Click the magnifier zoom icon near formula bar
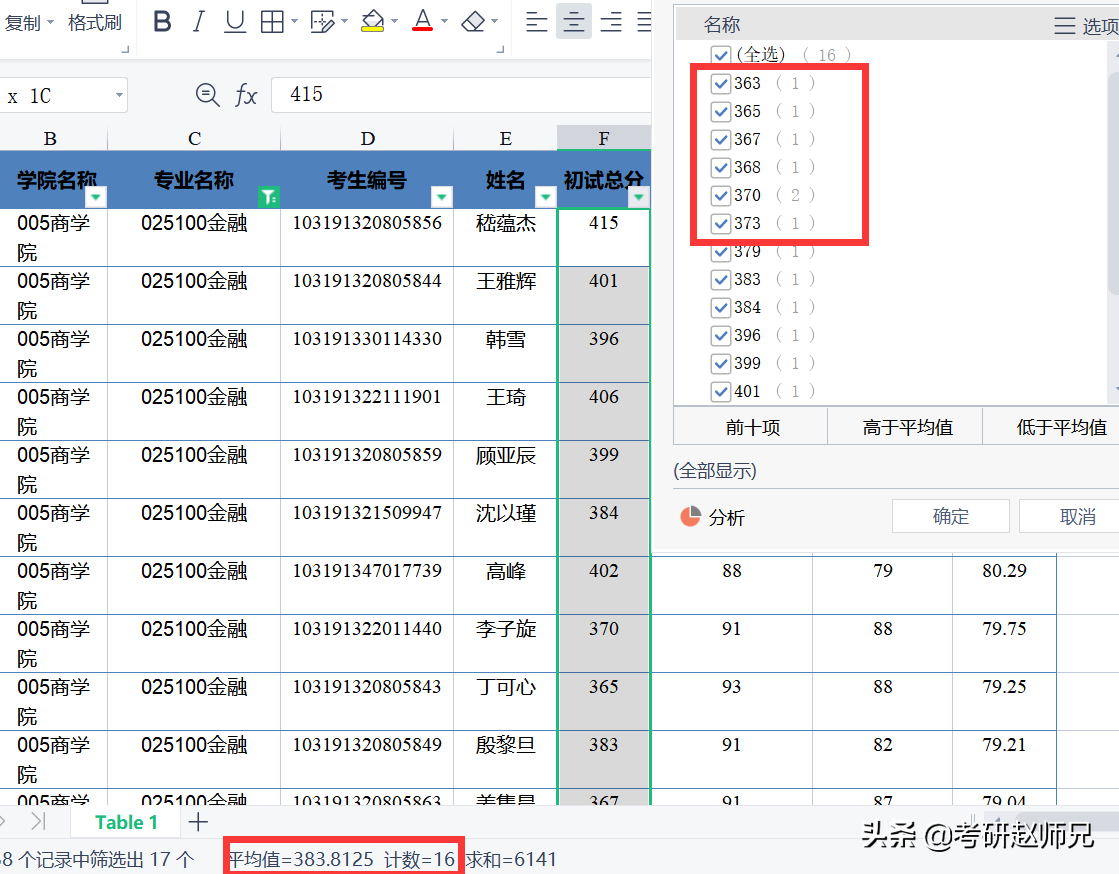 click(207, 96)
